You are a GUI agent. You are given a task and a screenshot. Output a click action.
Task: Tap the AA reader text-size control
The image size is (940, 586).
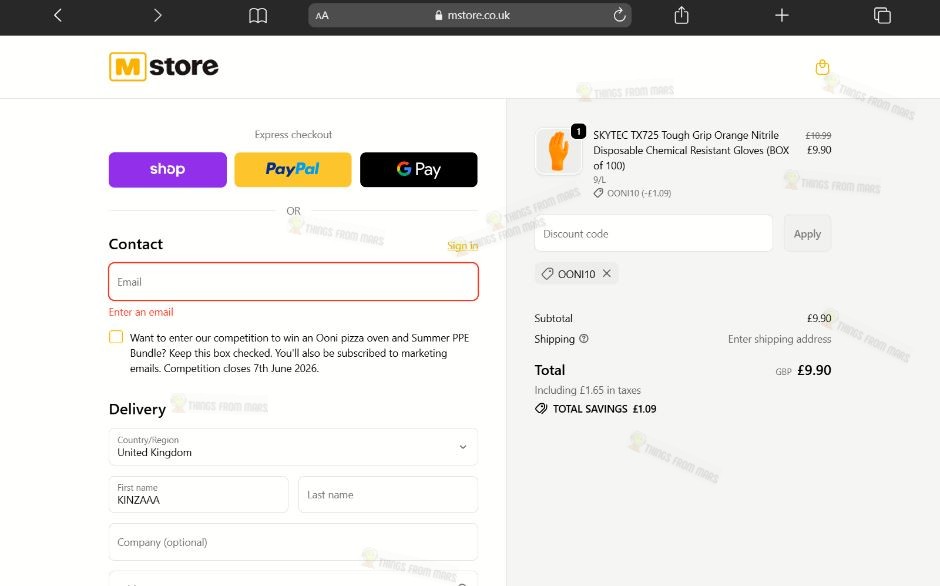click(x=322, y=16)
